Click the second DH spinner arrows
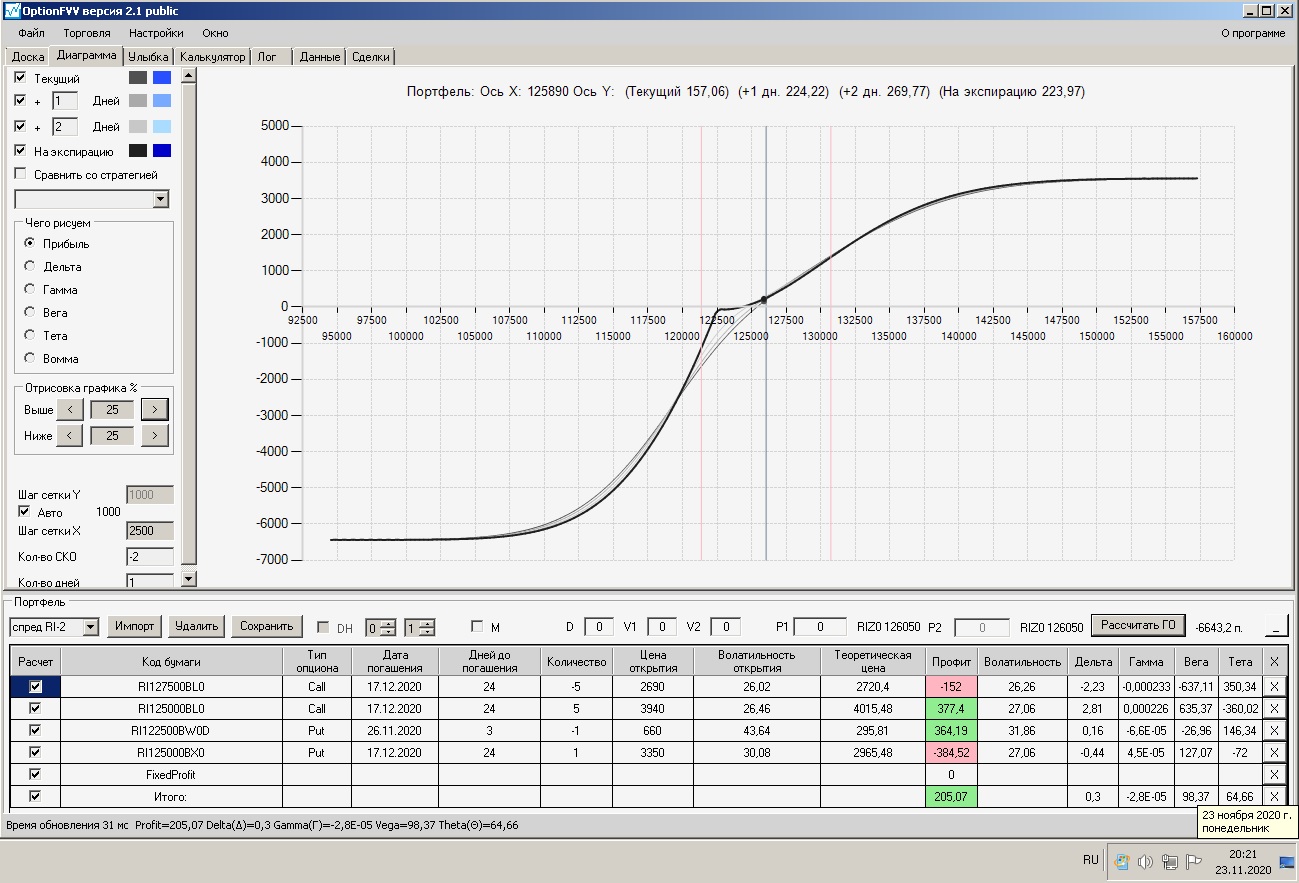1299x883 pixels. (x=427, y=627)
